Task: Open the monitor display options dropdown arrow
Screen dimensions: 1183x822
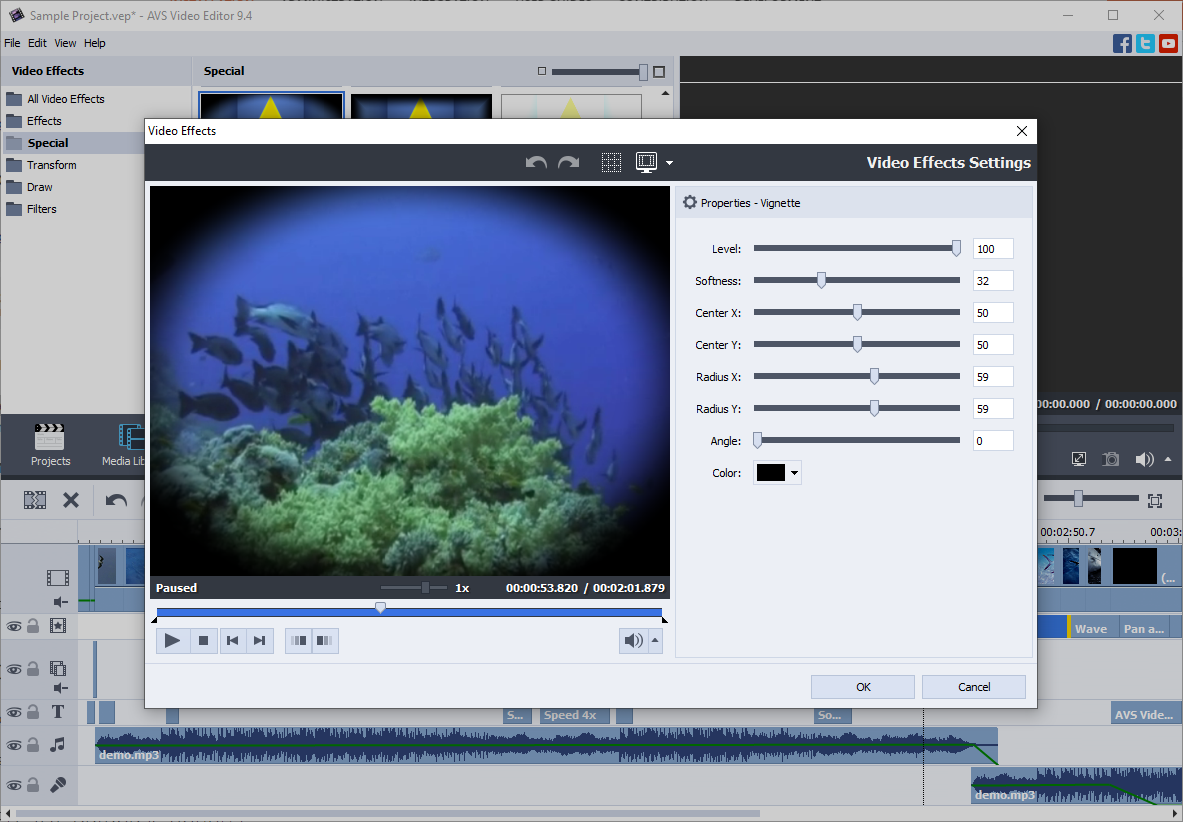Action: (x=670, y=161)
